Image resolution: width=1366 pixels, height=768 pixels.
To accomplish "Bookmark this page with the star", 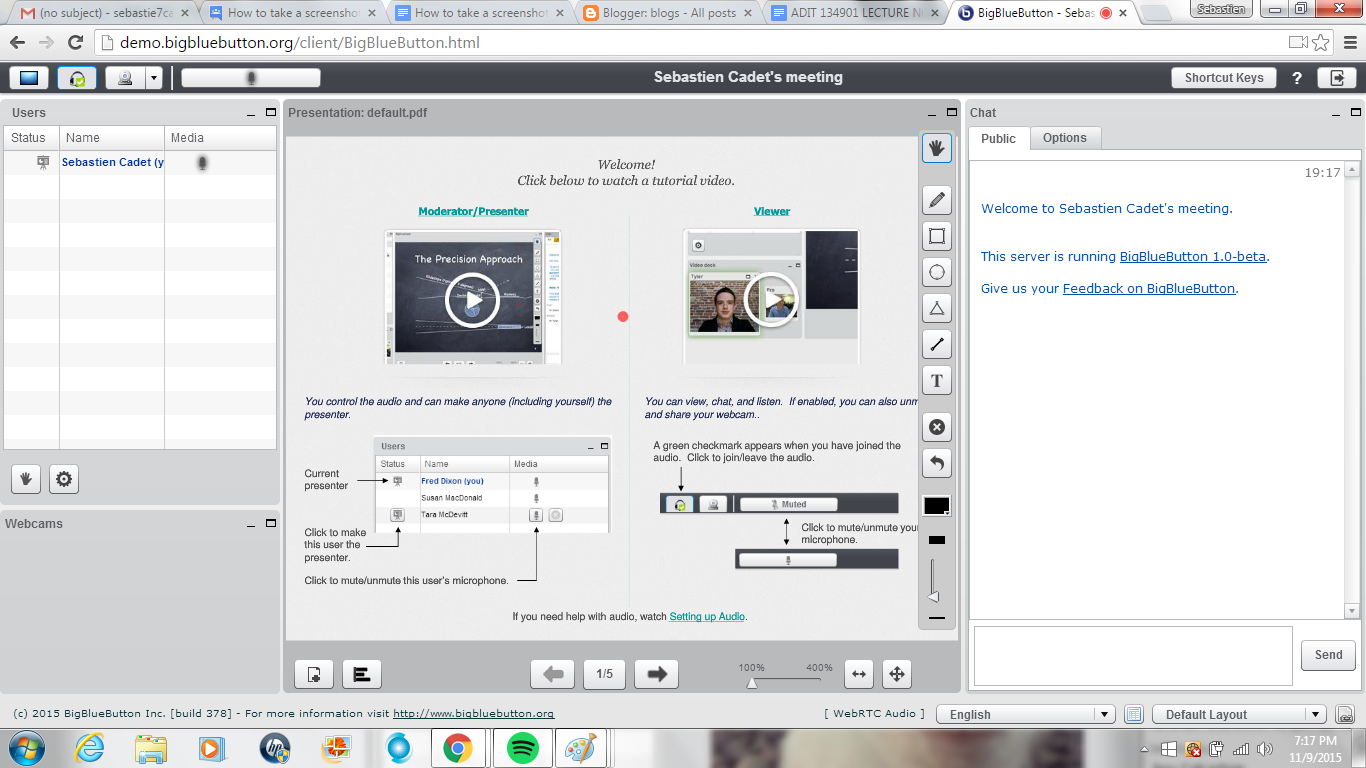I will click(x=1321, y=43).
